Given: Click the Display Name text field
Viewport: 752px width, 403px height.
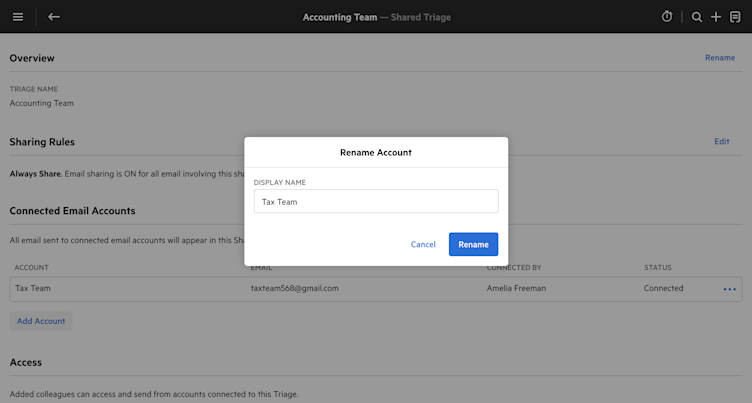Looking at the screenshot, I should (376, 201).
